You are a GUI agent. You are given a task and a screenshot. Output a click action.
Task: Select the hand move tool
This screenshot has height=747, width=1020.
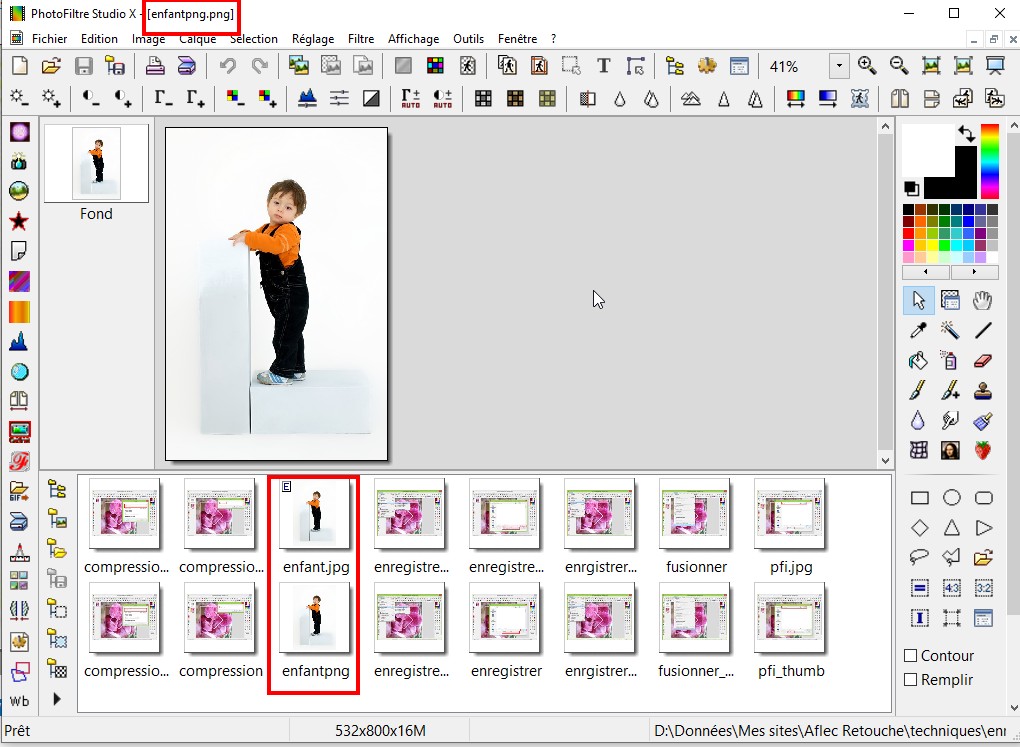coord(983,300)
